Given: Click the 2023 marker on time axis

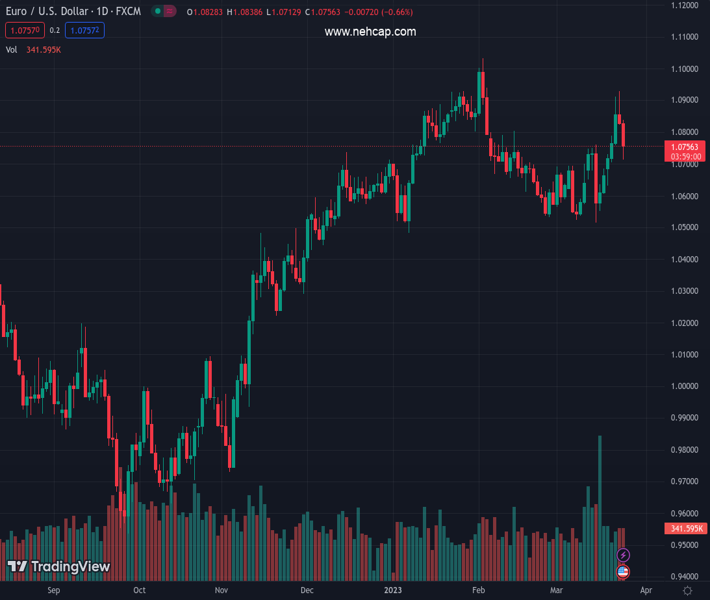Looking at the screenshot, I should [394, 591].
